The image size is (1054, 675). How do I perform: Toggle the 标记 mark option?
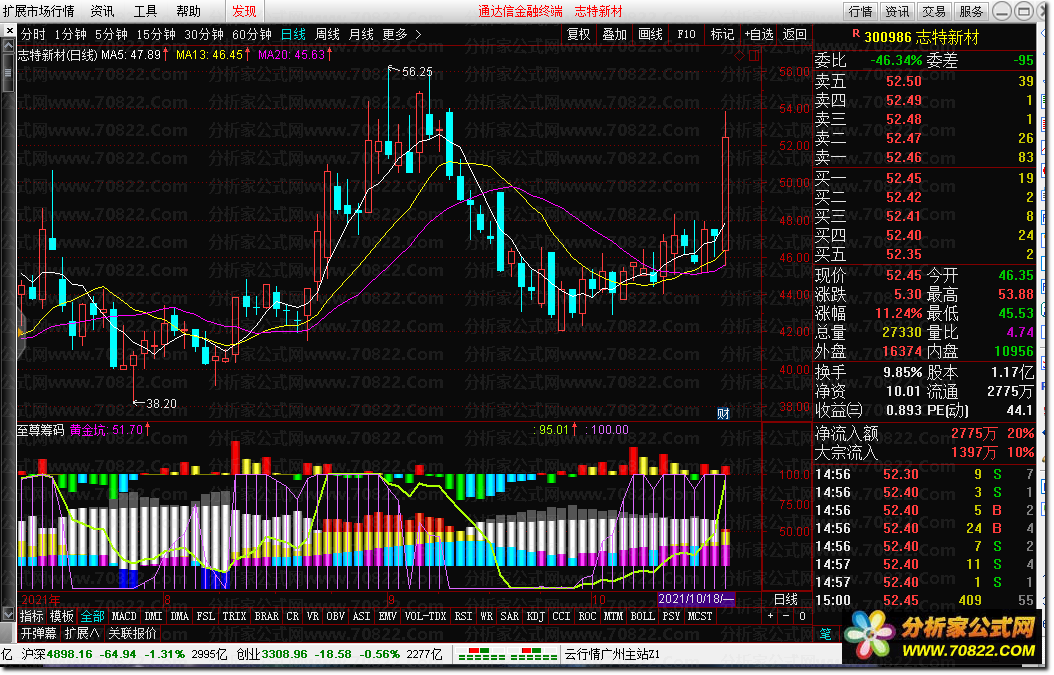(x=722, y=34)
